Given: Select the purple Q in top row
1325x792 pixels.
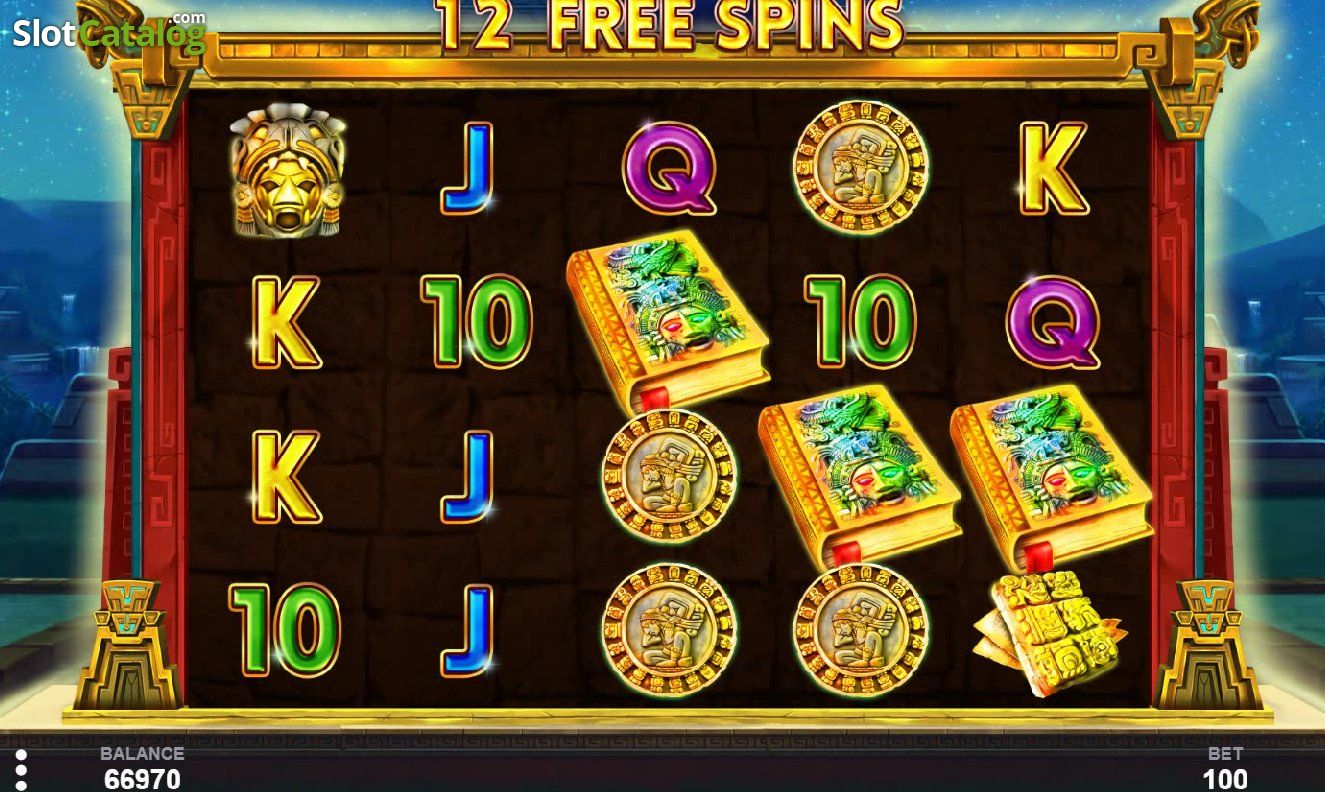Looking at the screenshot, I should 669,169.
